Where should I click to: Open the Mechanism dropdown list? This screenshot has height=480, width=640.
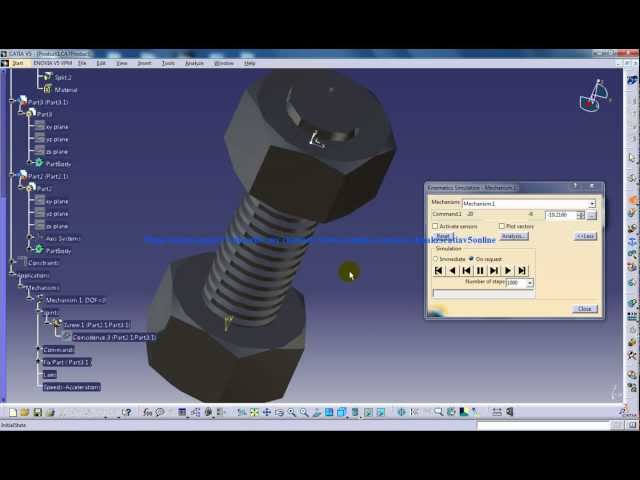(592, 204)
